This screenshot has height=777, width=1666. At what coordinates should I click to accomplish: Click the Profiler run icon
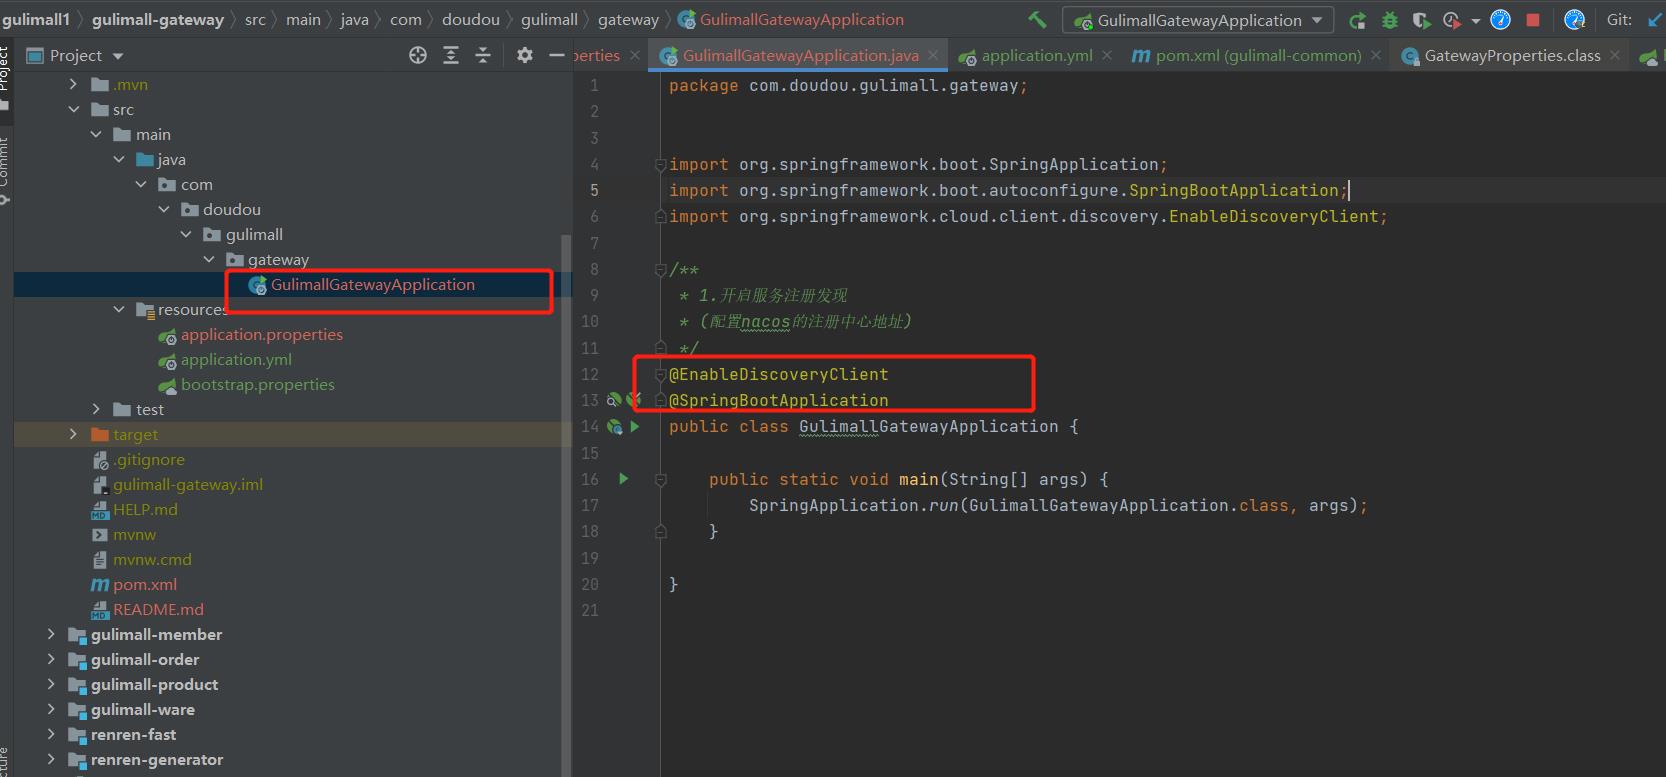(1452, 20)
